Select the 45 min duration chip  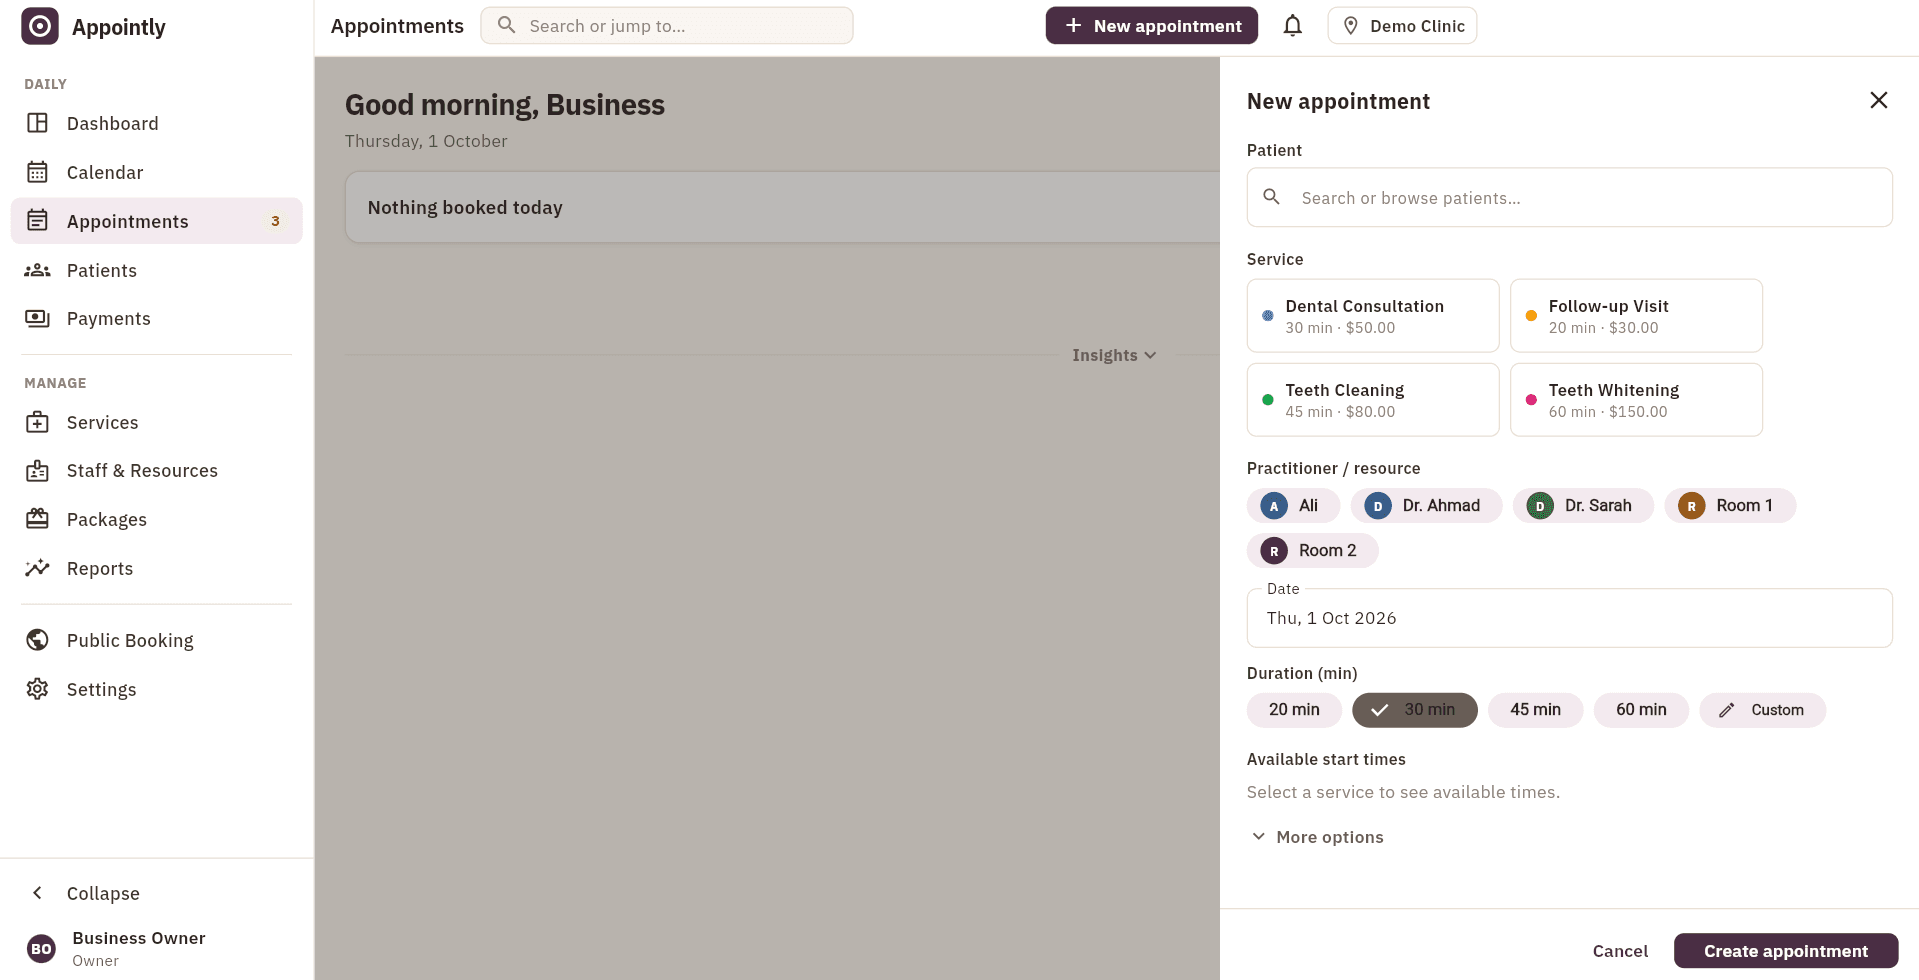click(1535, 710)
